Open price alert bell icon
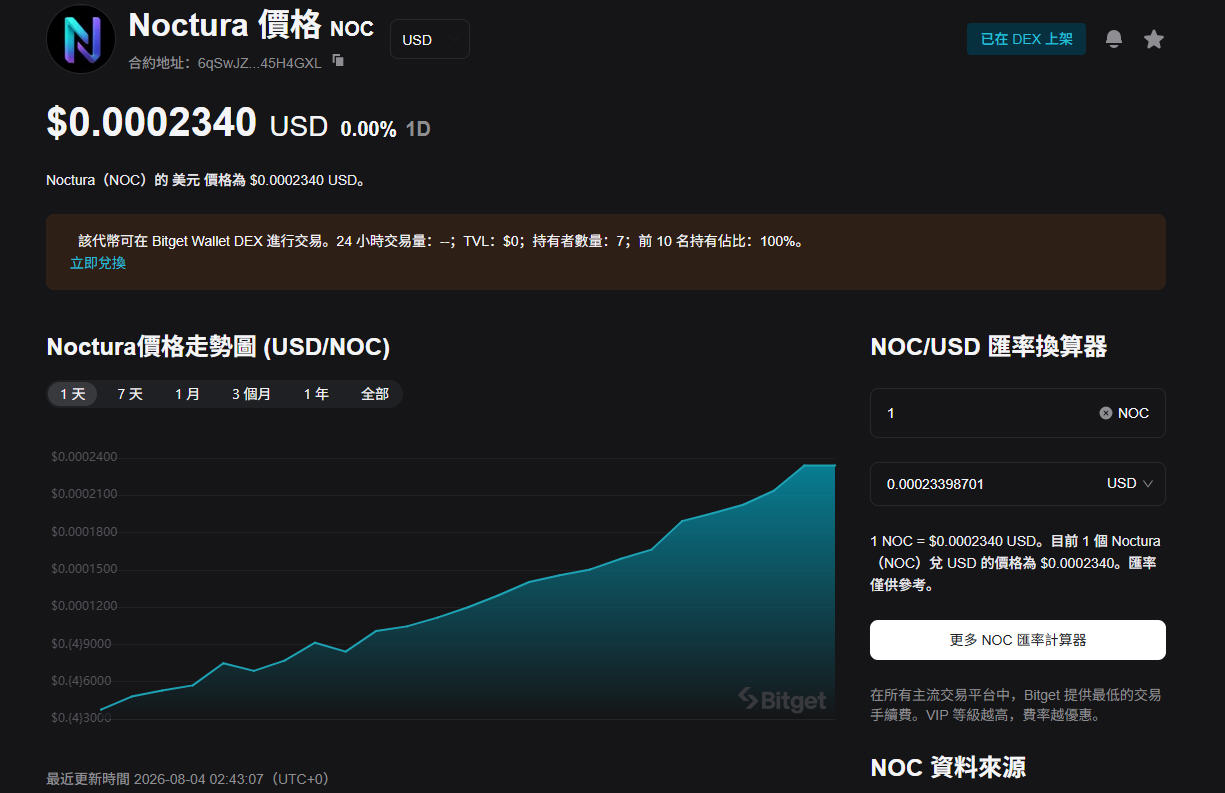This screenshot has height=793, width=1225. [1114, 39]
